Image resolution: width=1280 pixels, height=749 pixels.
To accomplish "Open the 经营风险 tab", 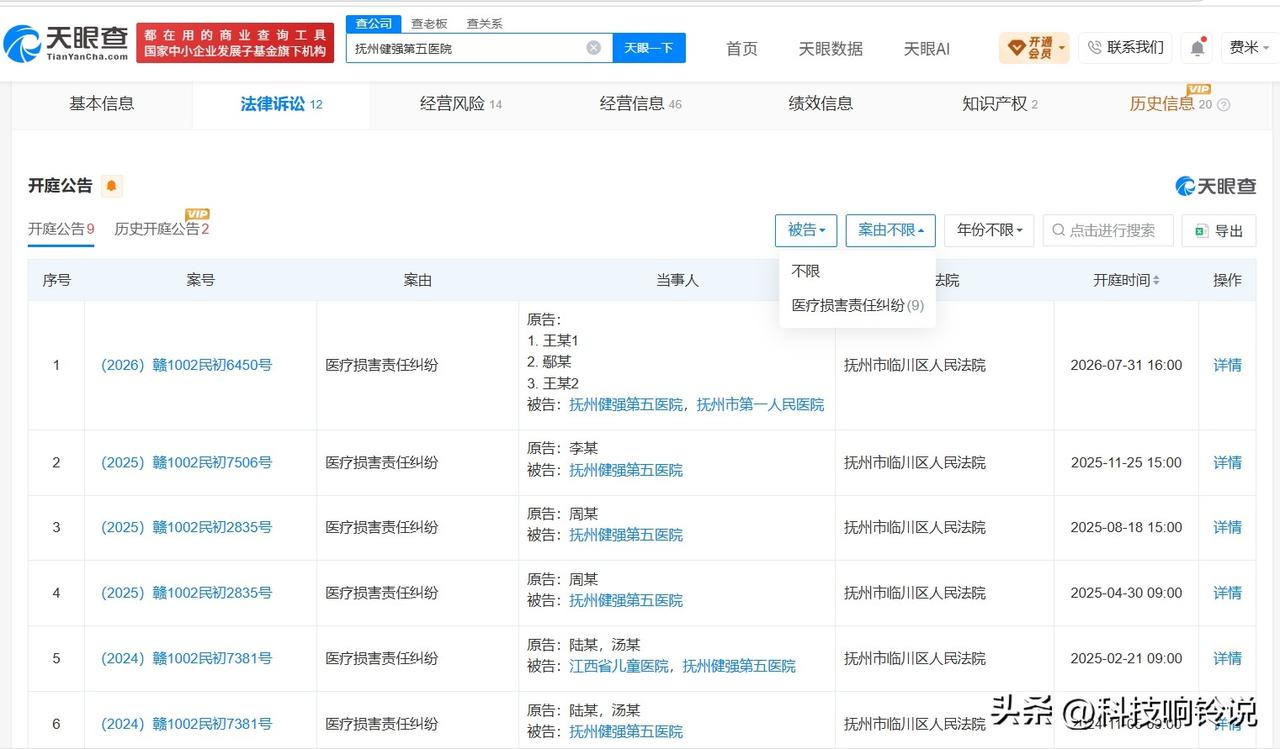I will click(x=461, y=104).
